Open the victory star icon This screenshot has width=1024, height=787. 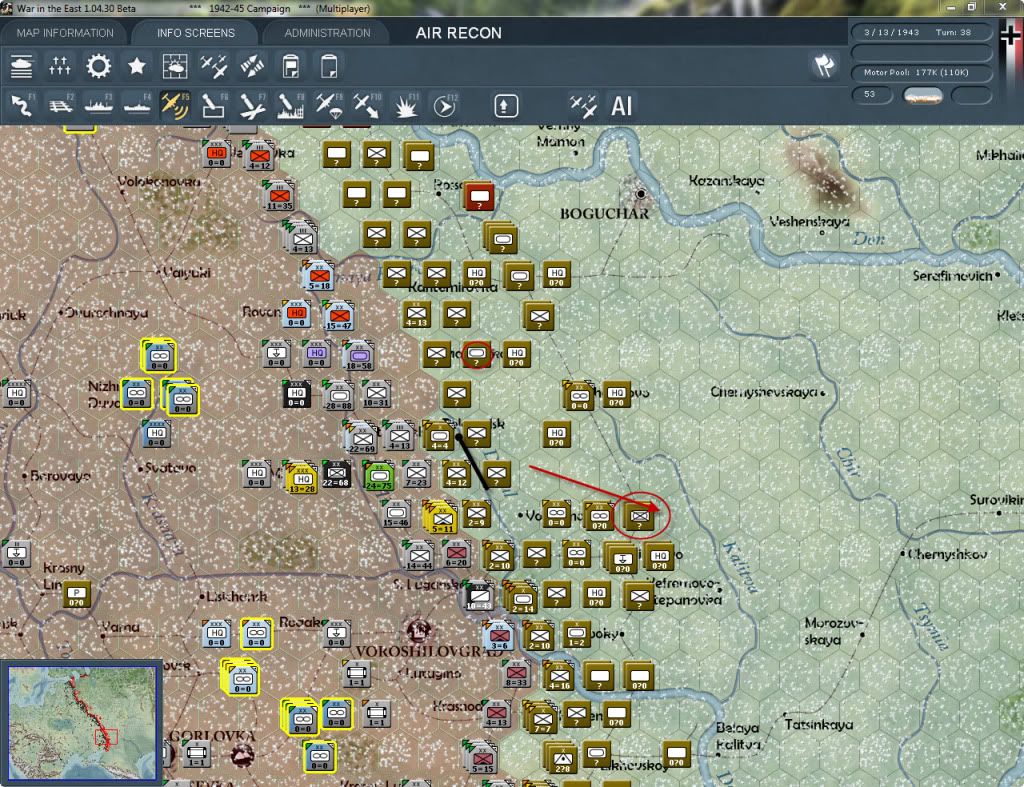136,66
